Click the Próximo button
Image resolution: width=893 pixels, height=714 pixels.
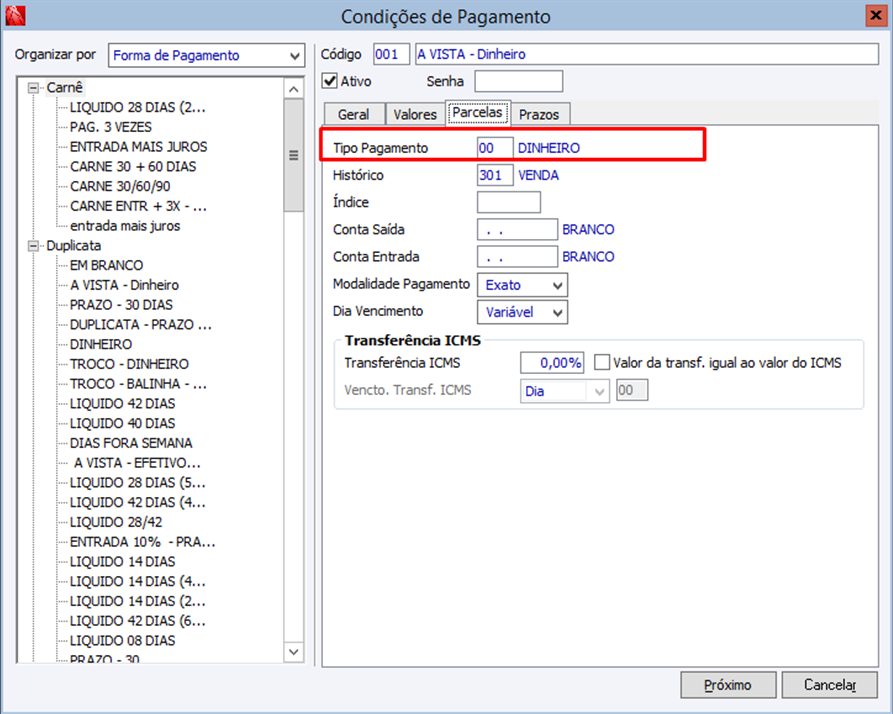coord(728,684)
